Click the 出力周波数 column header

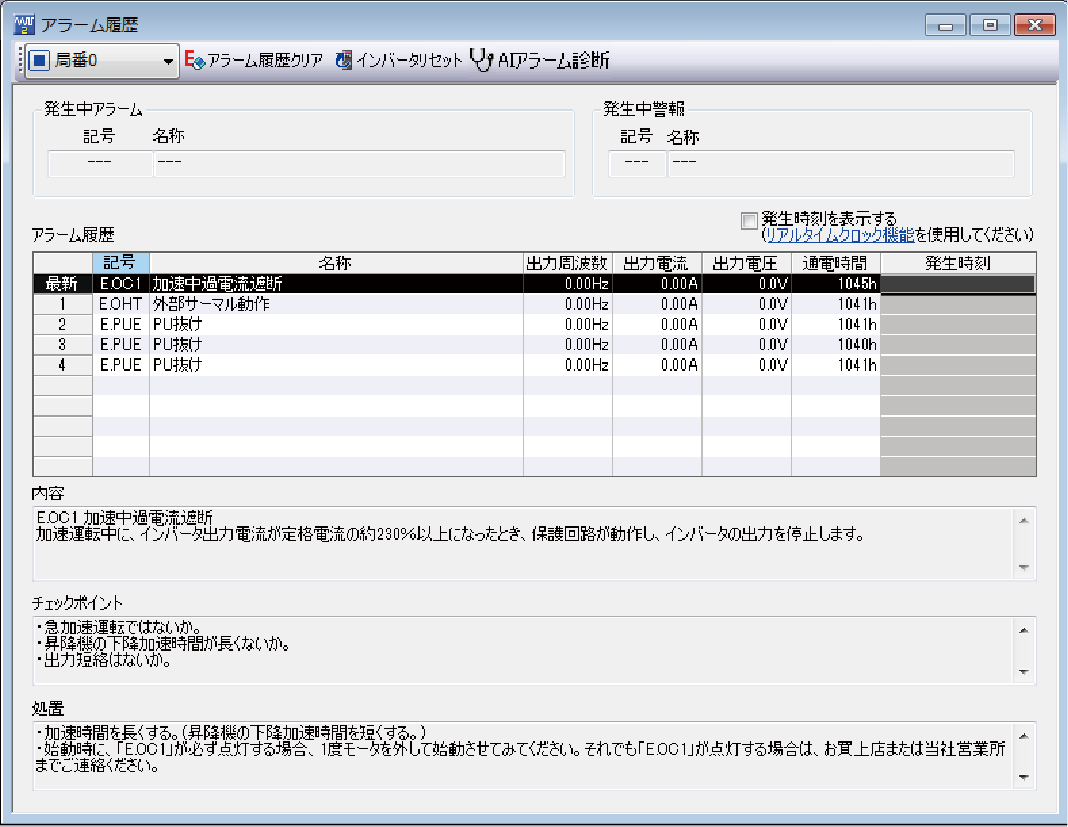point(567,263)
